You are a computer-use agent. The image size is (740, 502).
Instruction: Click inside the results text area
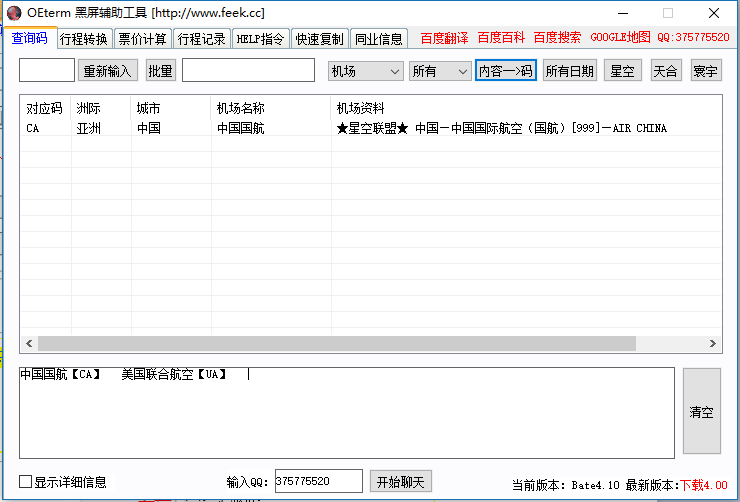point(347,413)
